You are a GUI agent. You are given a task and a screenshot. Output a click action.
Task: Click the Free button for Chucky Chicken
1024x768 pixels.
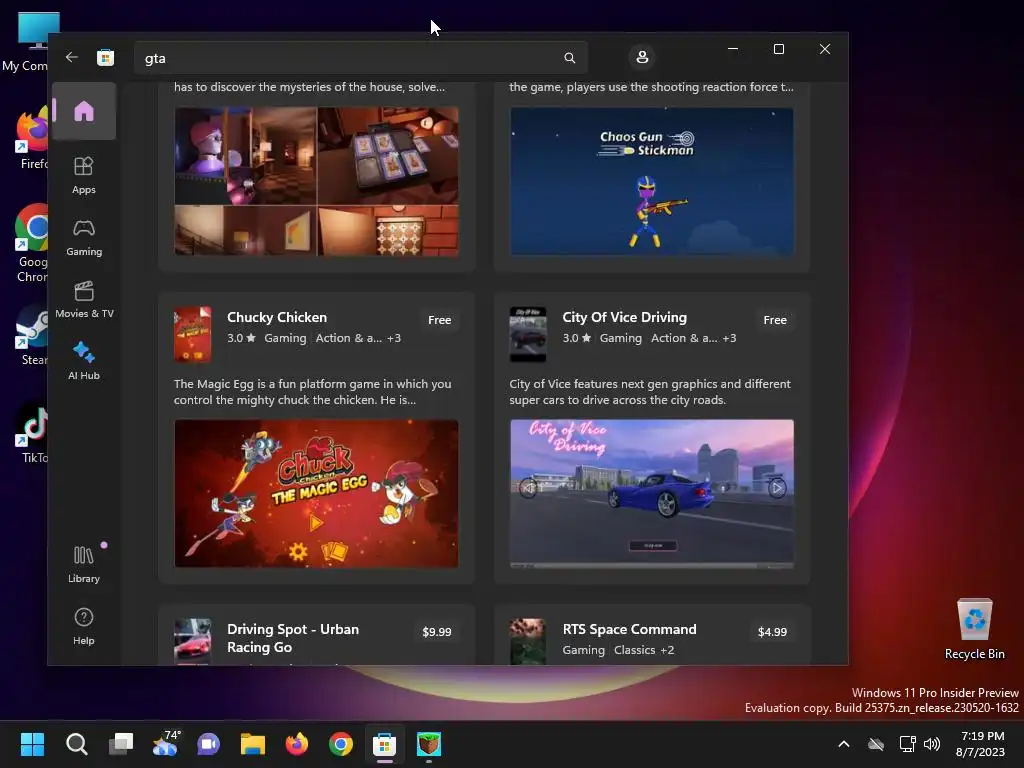[x=440, y=320]
